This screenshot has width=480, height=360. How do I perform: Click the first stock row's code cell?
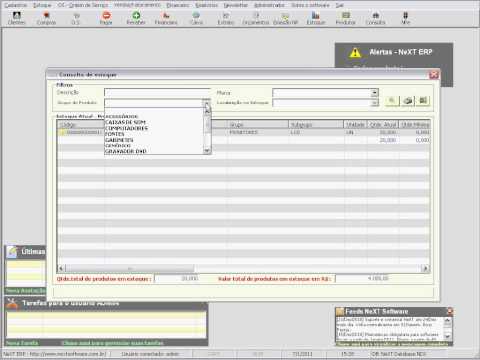click(x=81, y=132)
